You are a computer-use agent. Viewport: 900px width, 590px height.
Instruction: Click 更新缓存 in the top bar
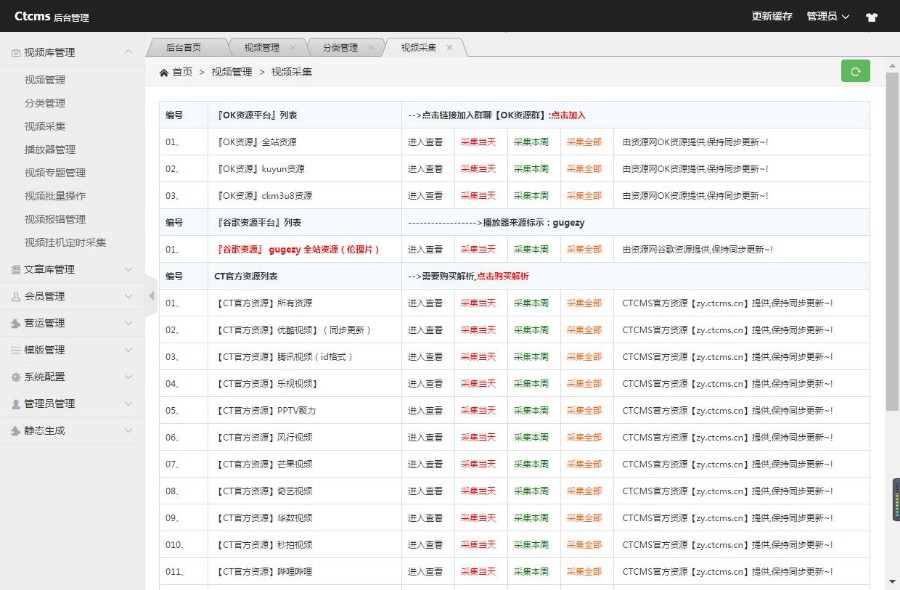(772, 17)
